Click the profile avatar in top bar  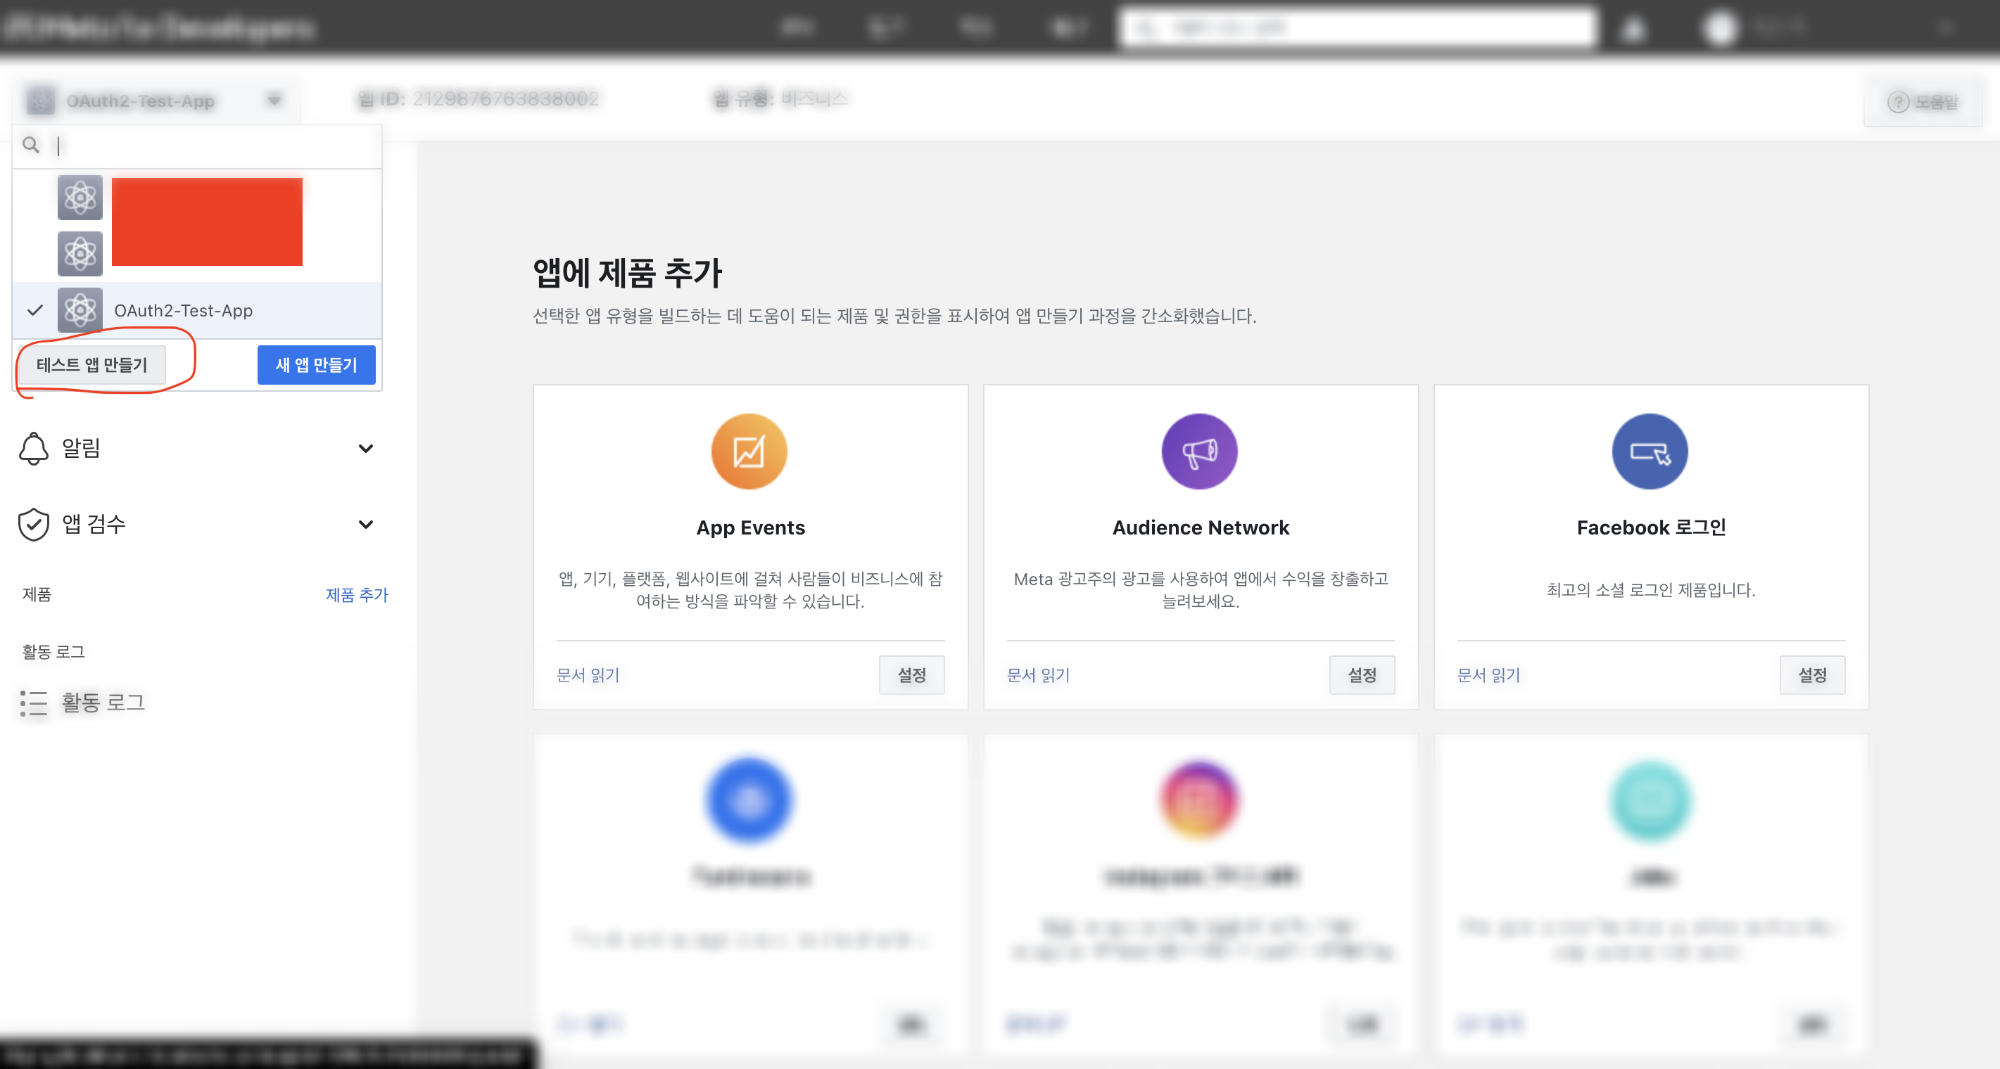[x=1720, y=28]
